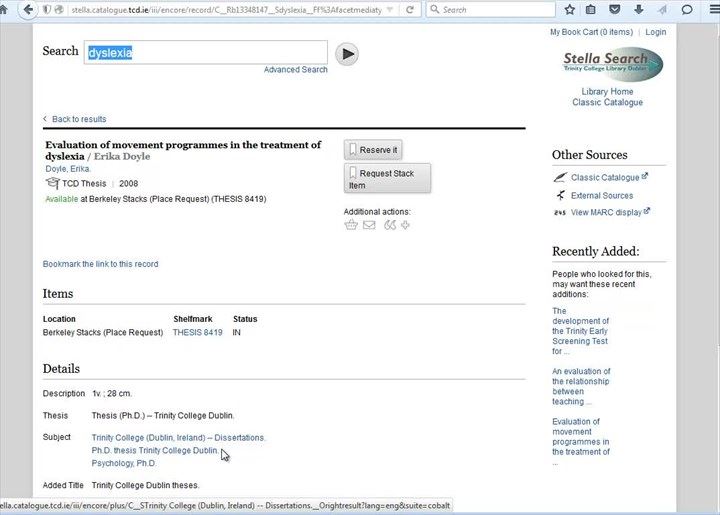Click the email envelope icon under Additional actions
The image size is (720, 515).
tap(369, 225)
